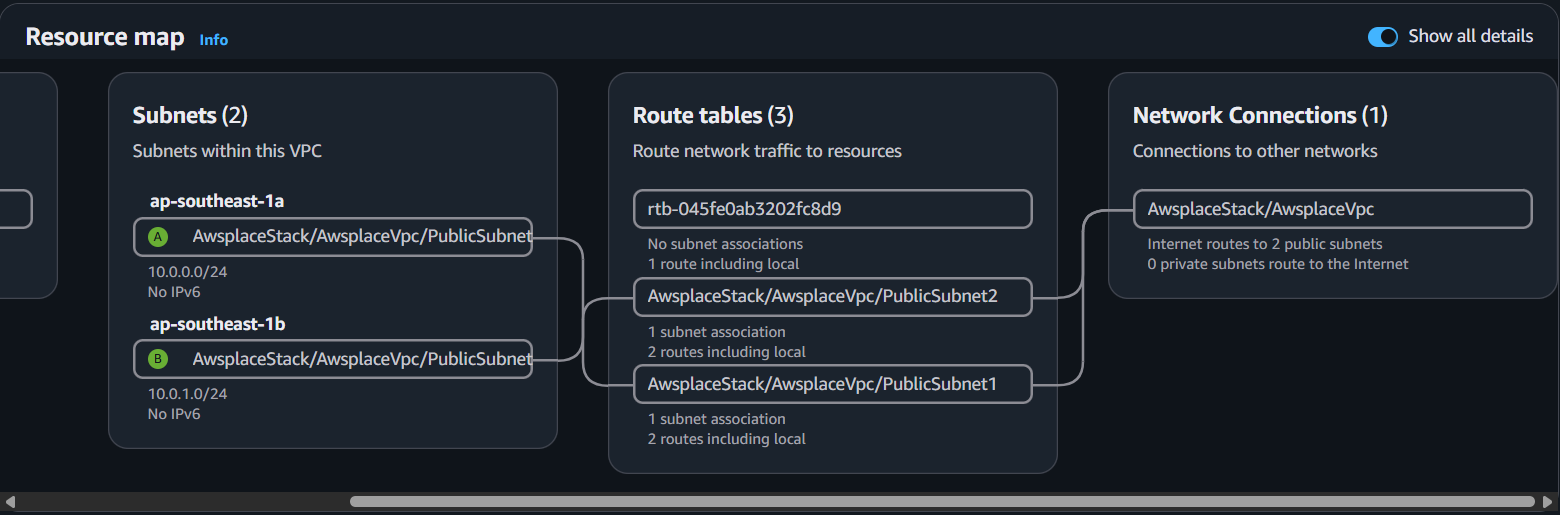Click the 1 route including local text
1560x515 pixels.
tap(723, 264)
